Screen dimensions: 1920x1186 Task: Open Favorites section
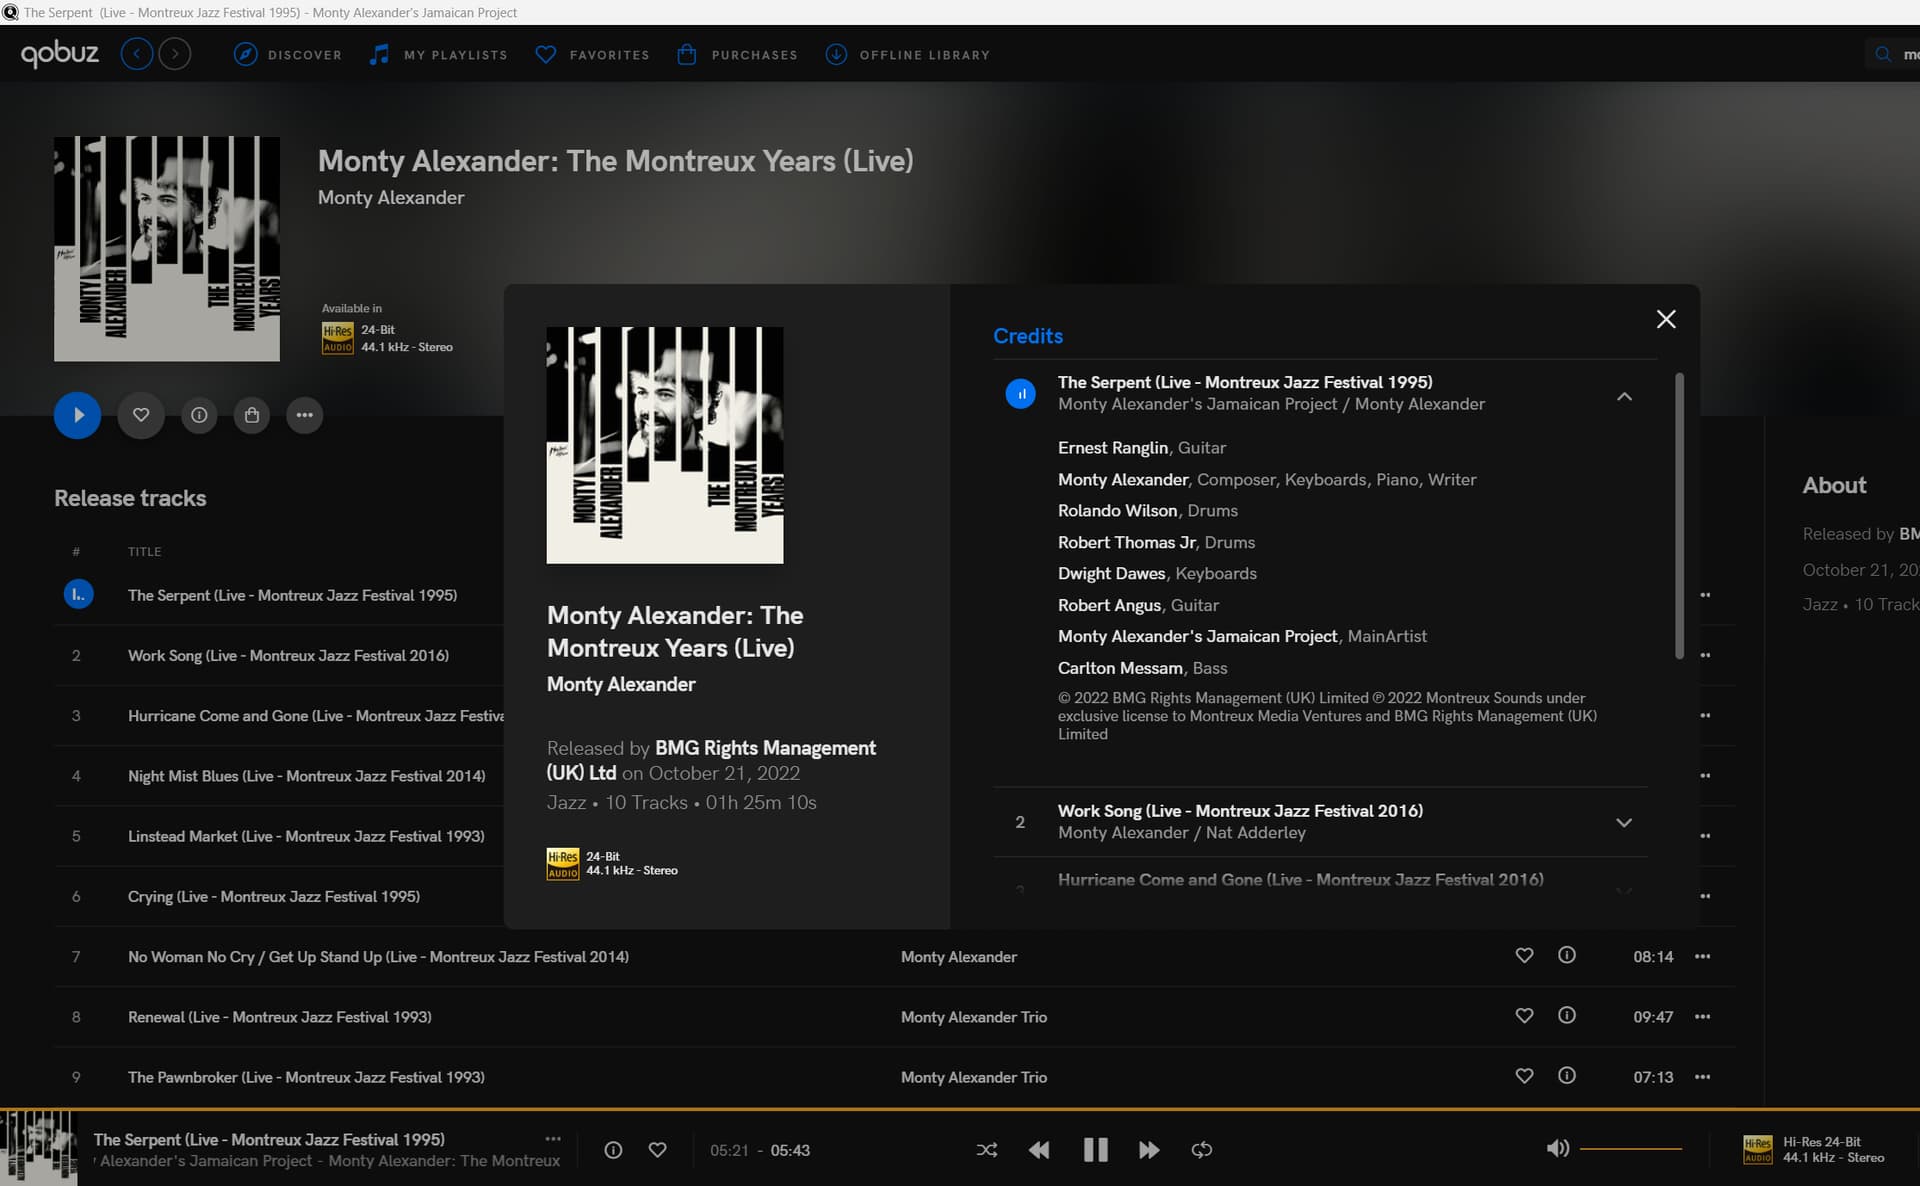point(592,55)
